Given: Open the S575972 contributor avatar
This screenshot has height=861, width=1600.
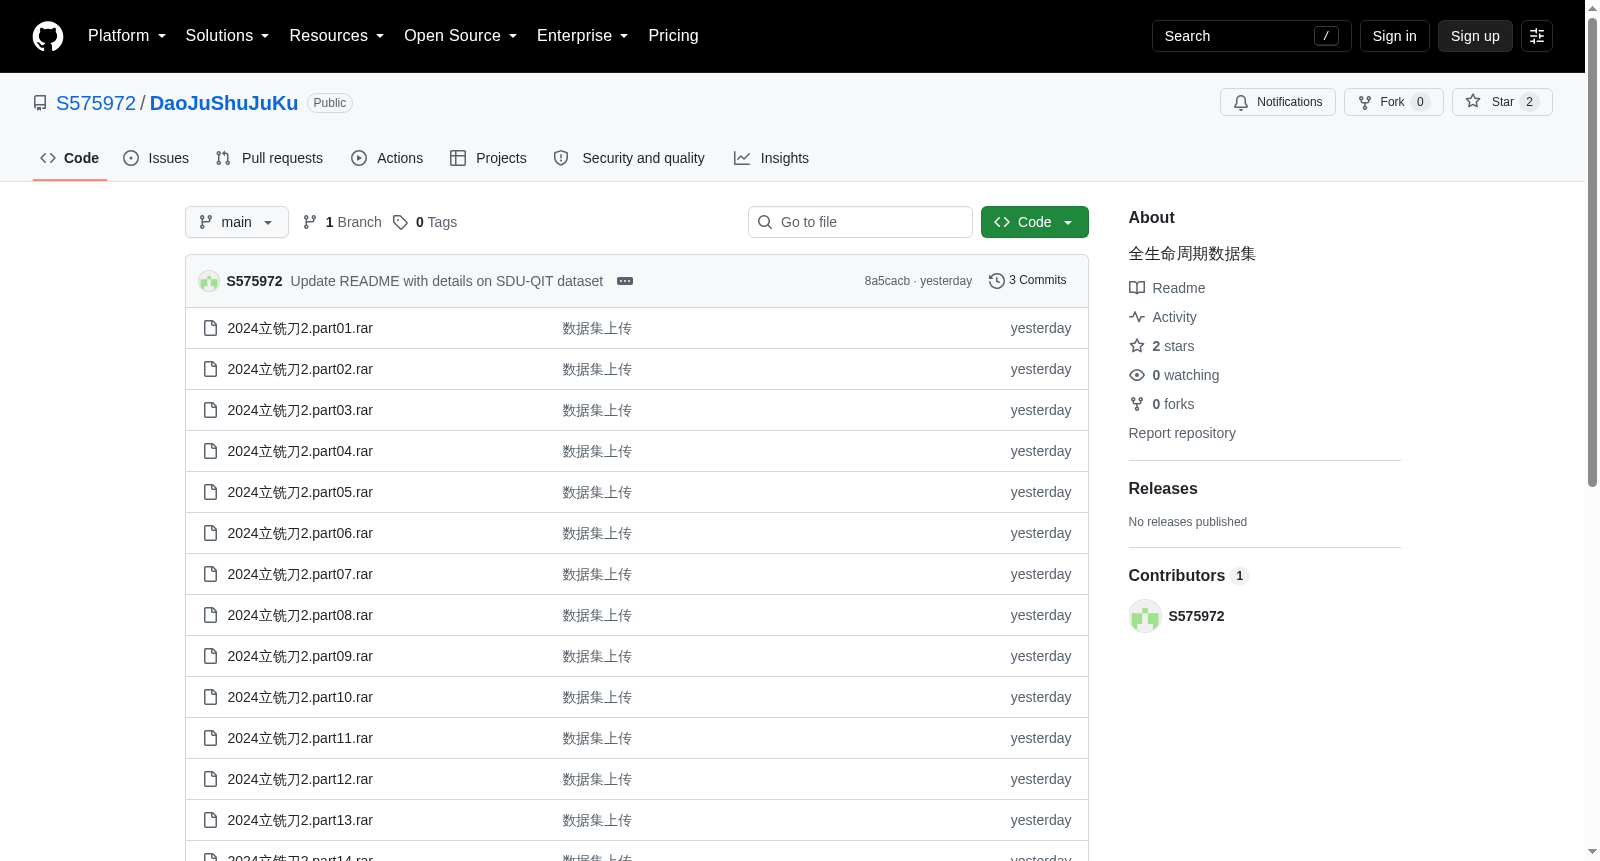Looking at the screenshot, I should [1145, 616].
